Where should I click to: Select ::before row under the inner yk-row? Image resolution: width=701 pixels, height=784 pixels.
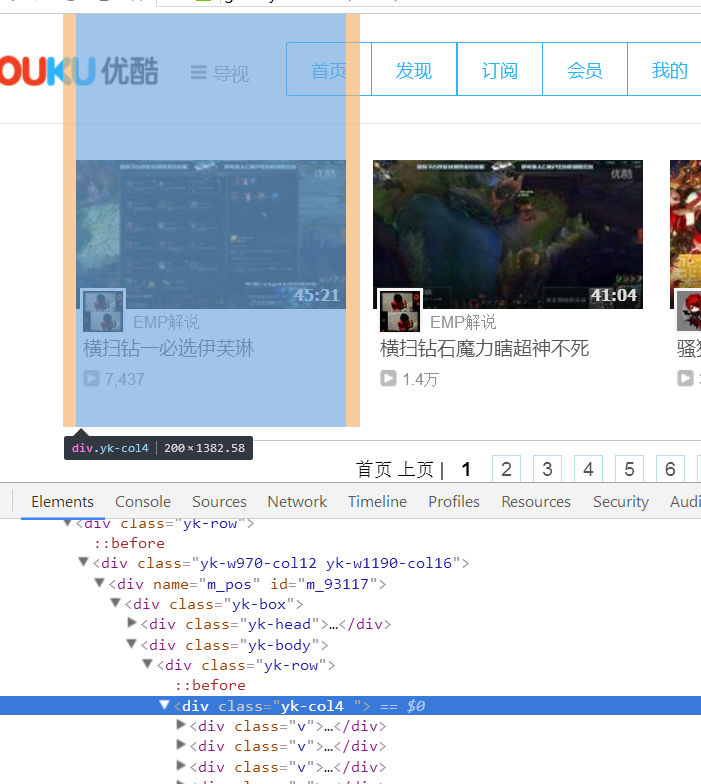coord(210,685)
